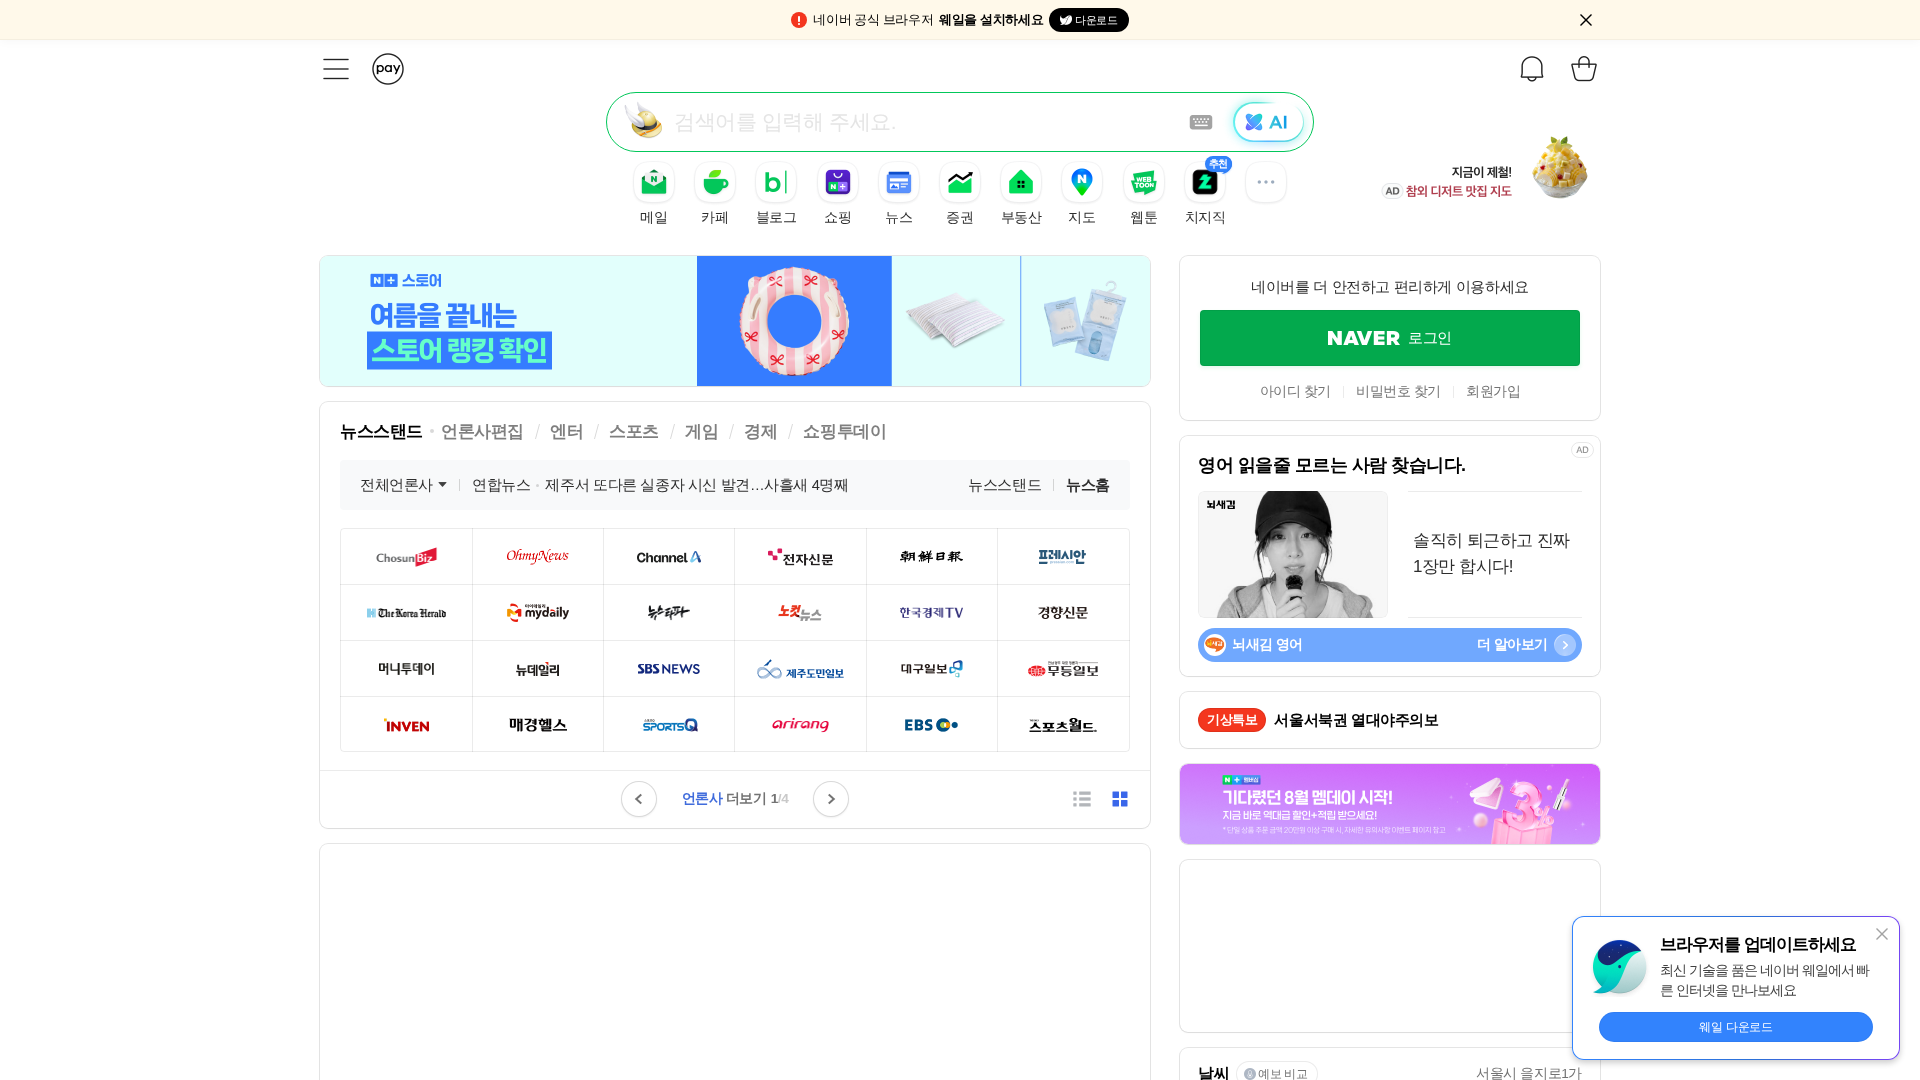Click the 뉴스스탠드 link beside 뉴스홈
1920x1080 pixels.
tap(1005, 485)
